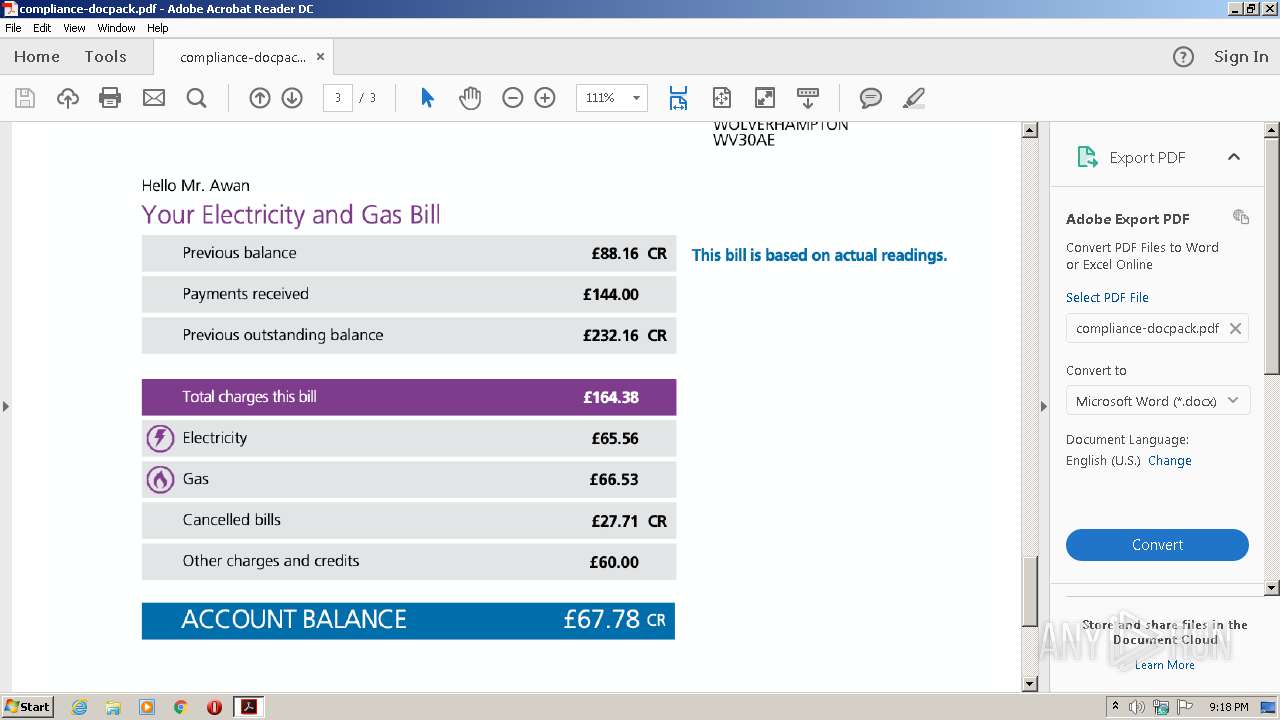Click the taskbar clock 9:18 PM
Viewport: 1280px width, 720px height.
point(1228,707)
